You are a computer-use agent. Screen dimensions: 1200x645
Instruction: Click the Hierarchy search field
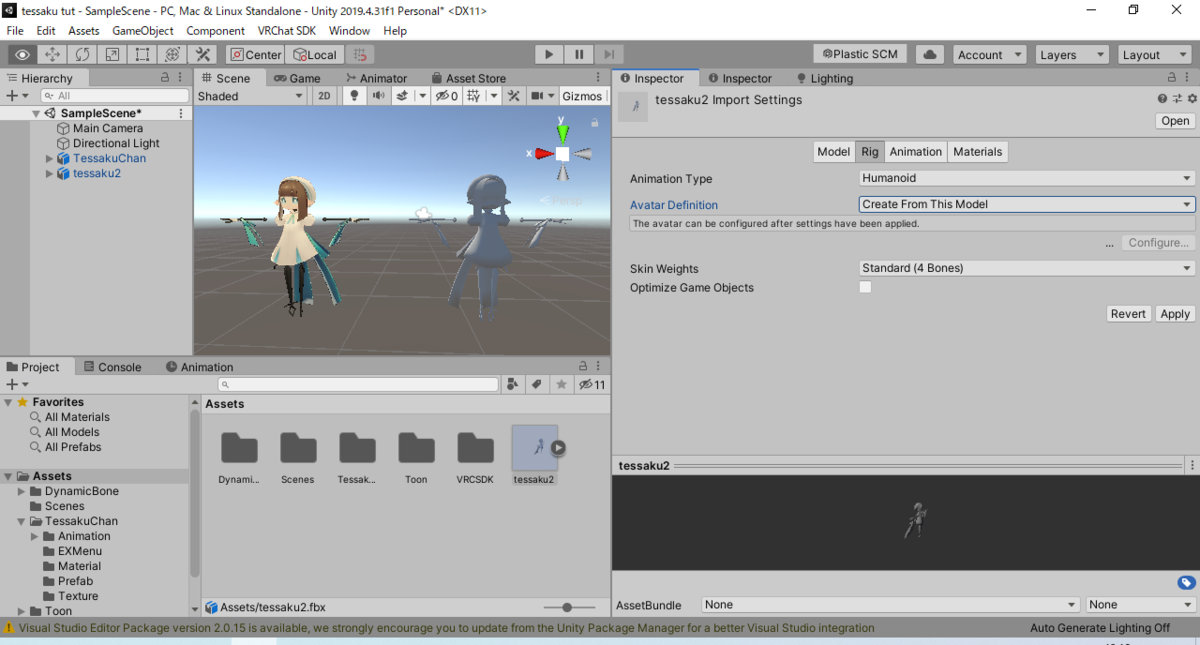114,96
